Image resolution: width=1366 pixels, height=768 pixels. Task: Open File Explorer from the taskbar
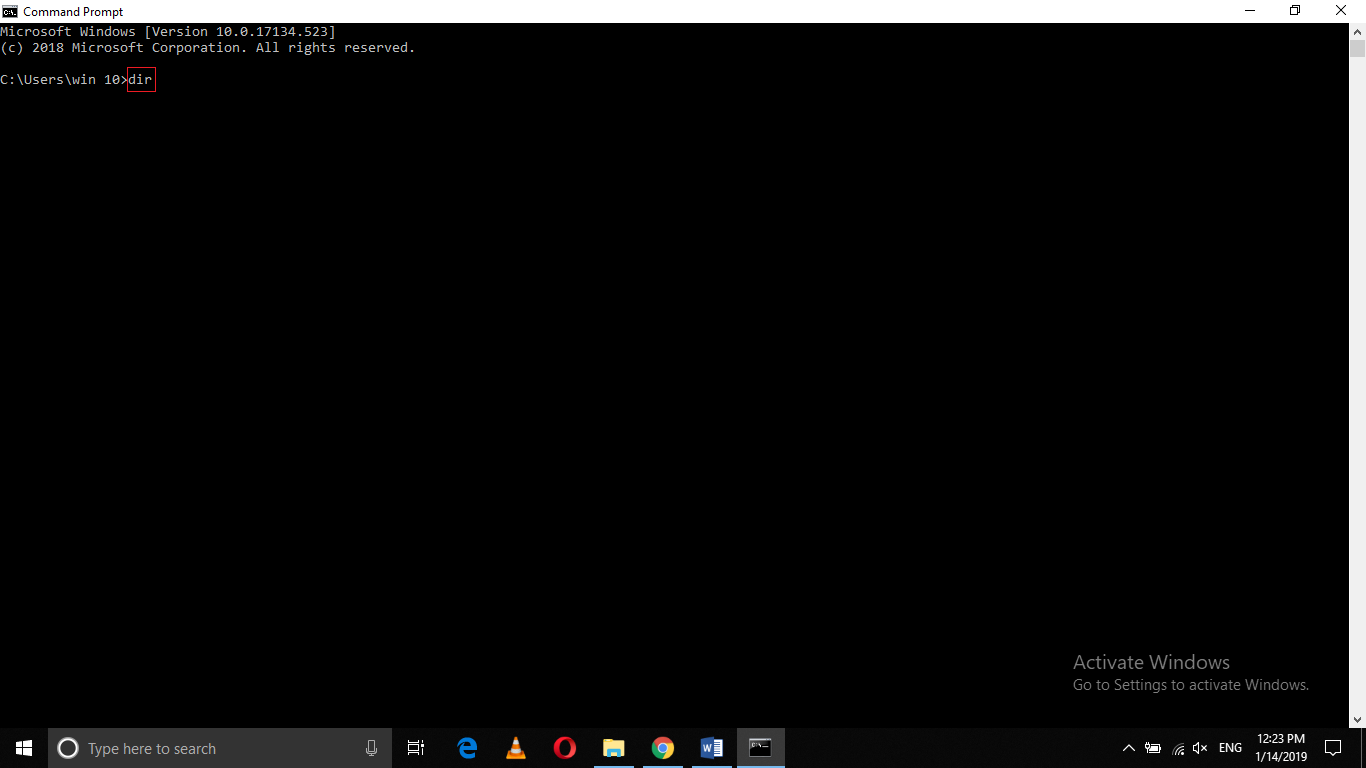(x=613, y=747)
